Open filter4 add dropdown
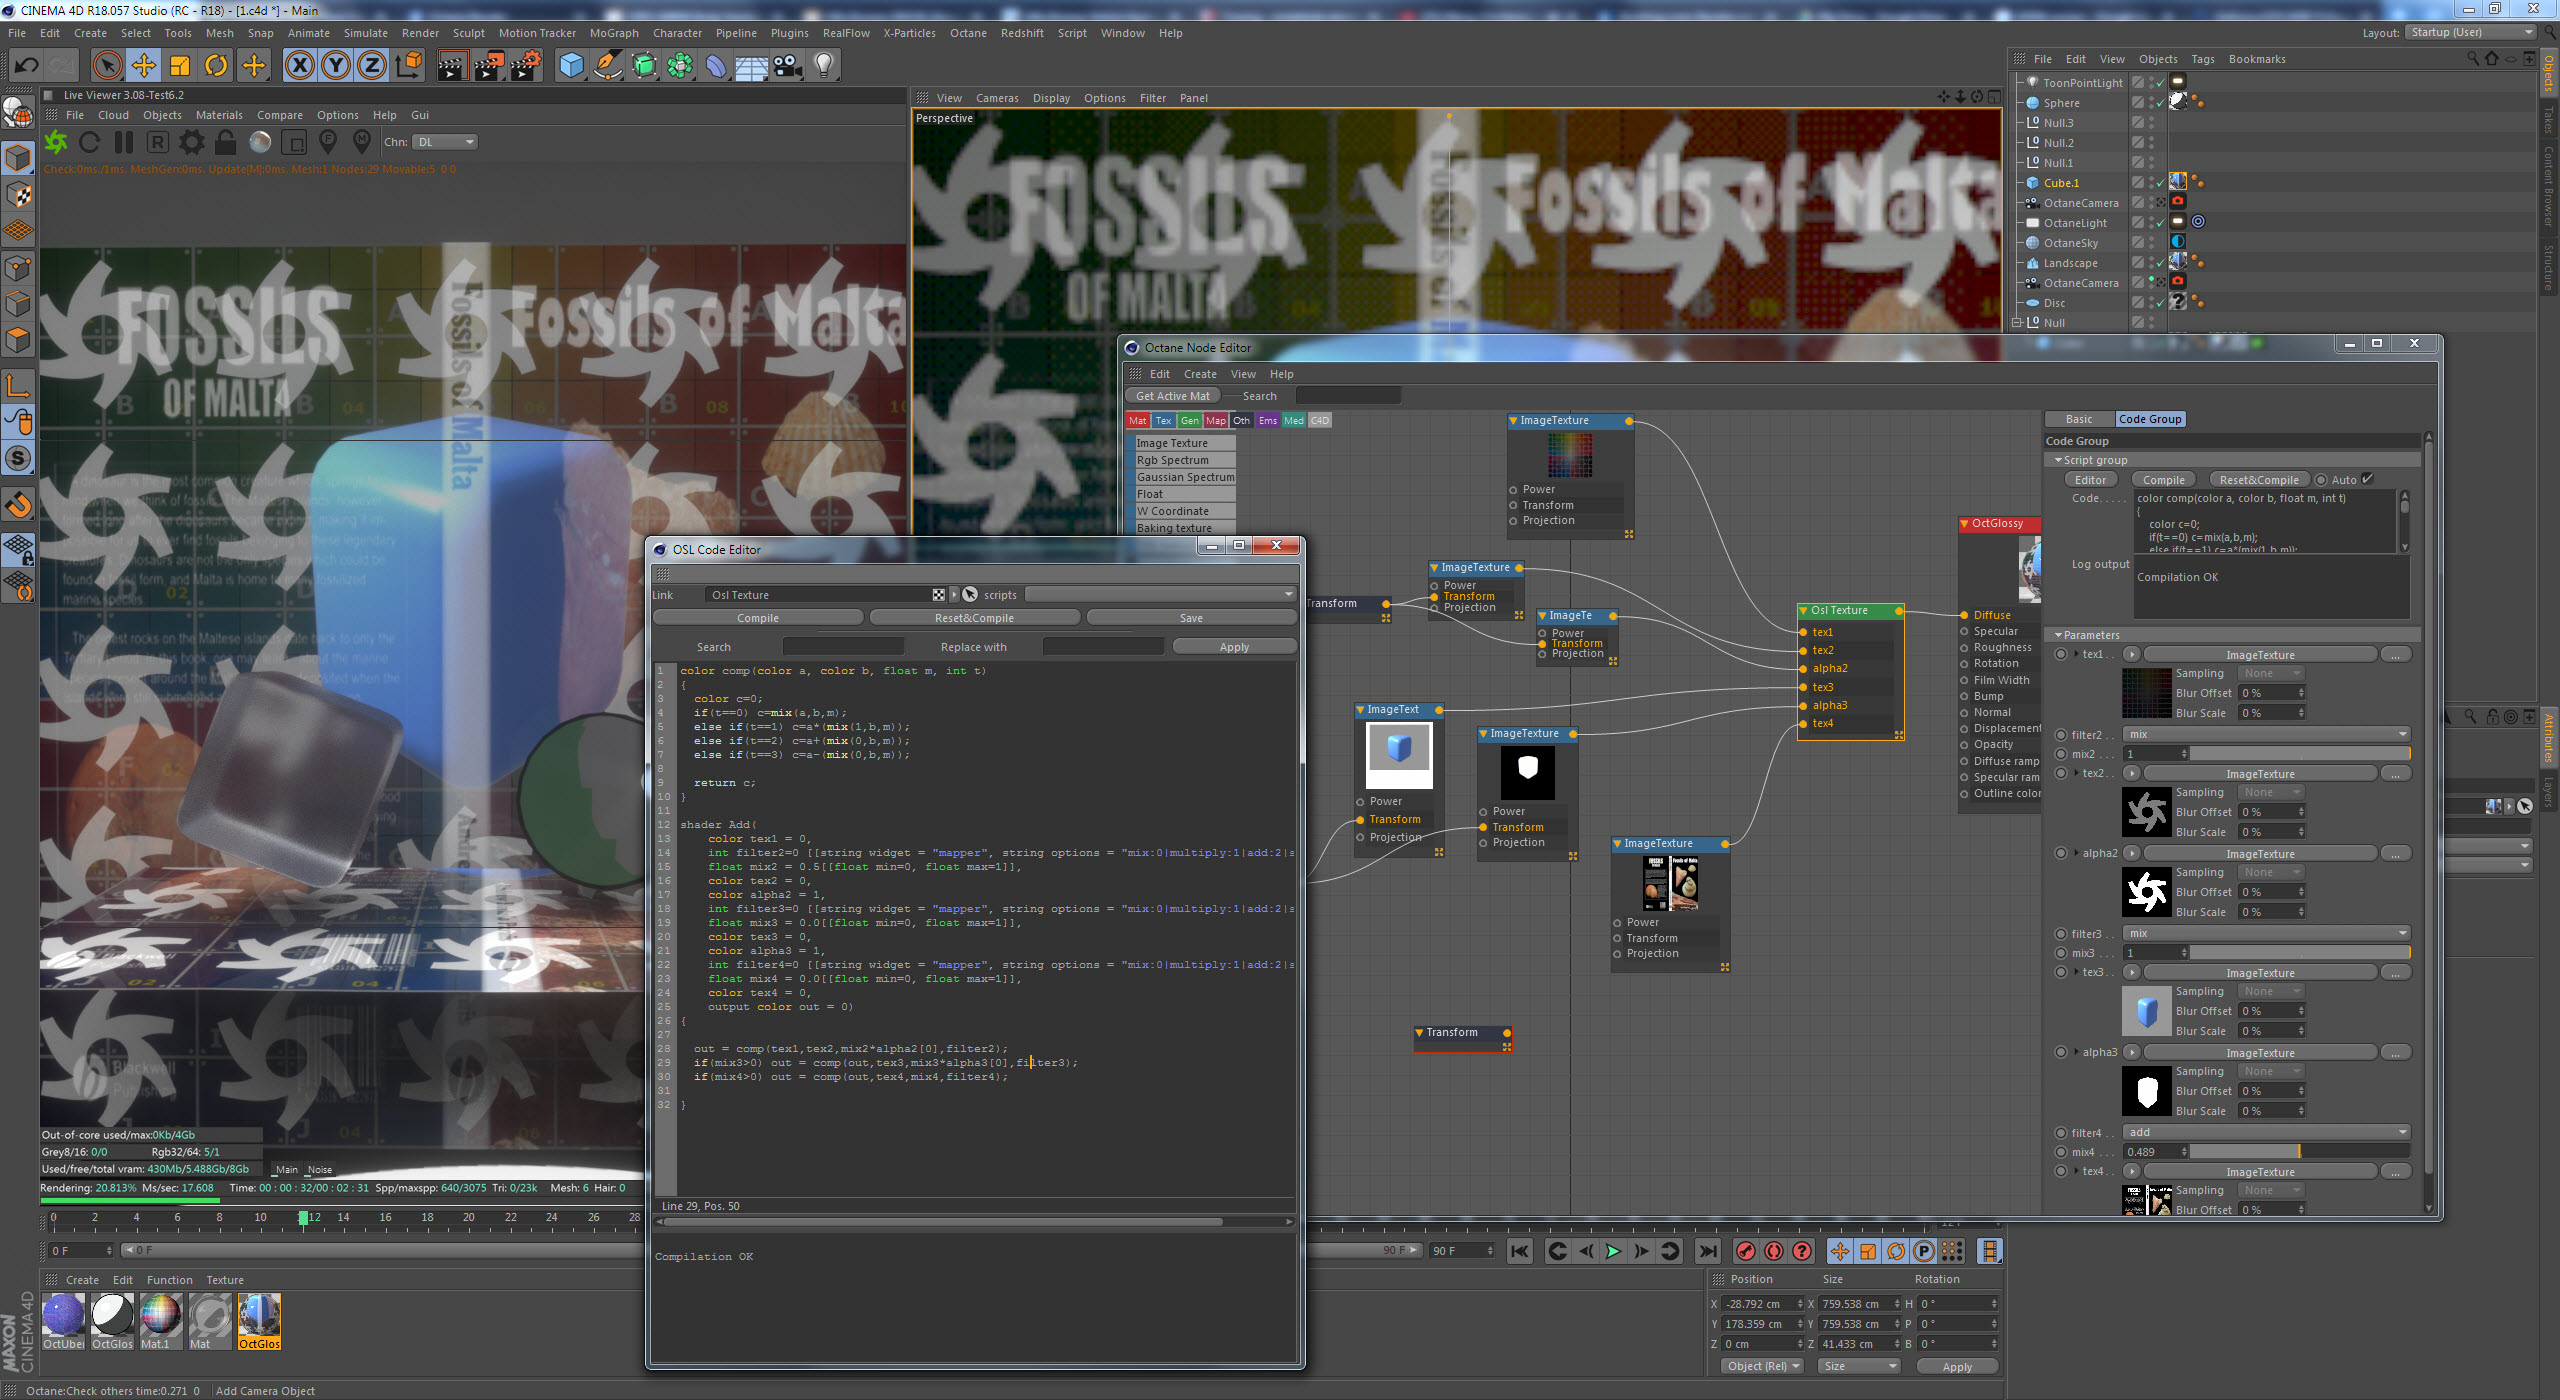 pos(2265,1132)
